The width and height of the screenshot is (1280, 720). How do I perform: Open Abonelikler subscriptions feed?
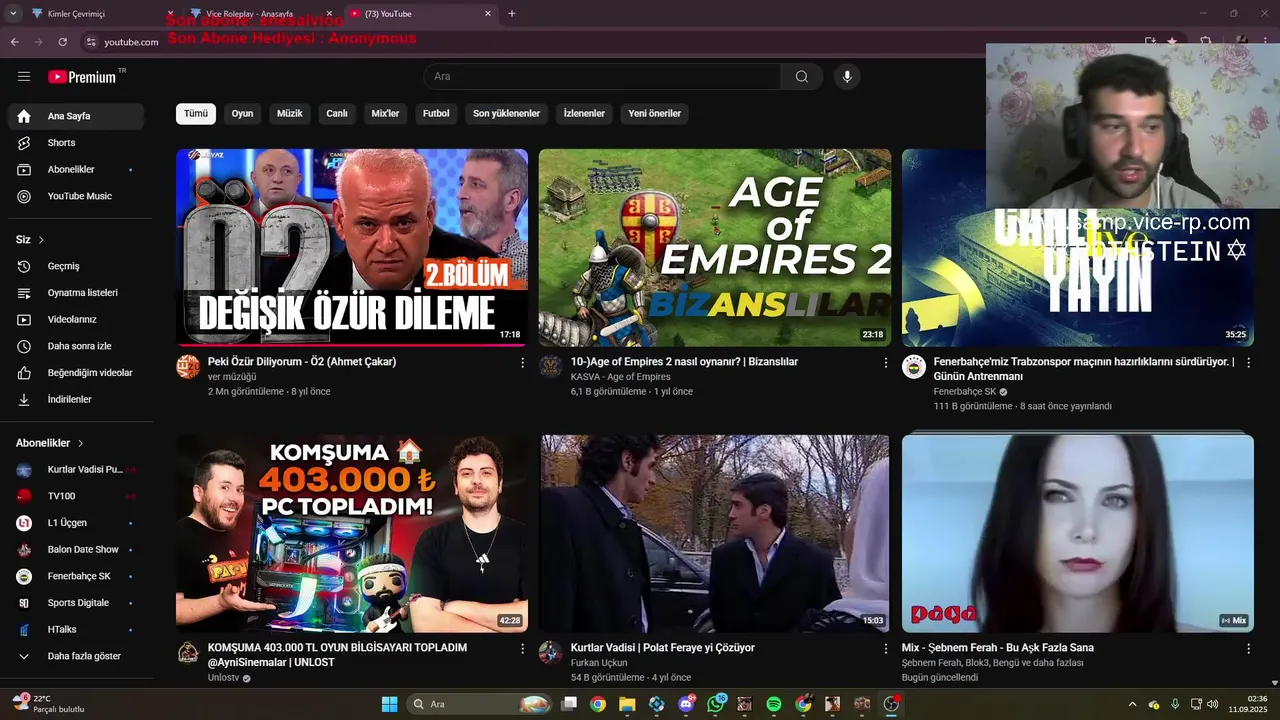76,169
